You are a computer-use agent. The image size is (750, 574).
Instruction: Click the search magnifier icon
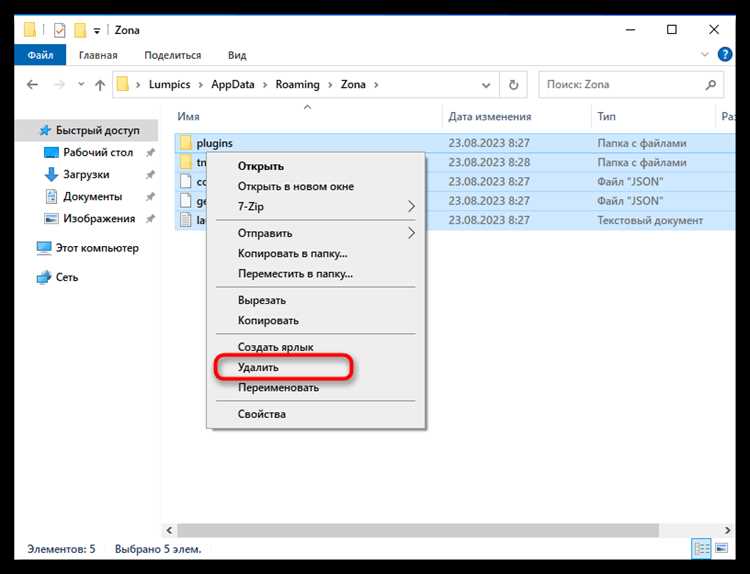point(711,85)
